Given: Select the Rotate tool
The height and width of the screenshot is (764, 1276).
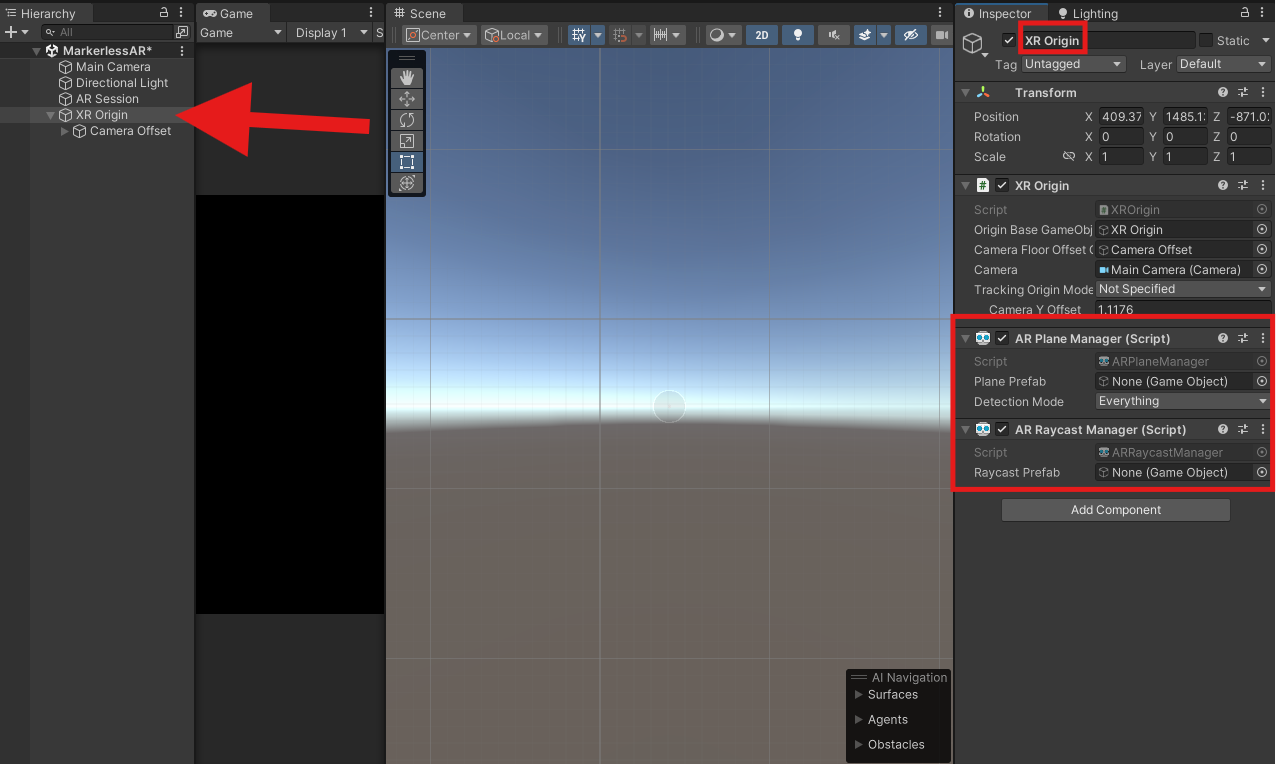Looking at the screenshot, I should click(407, 120).
